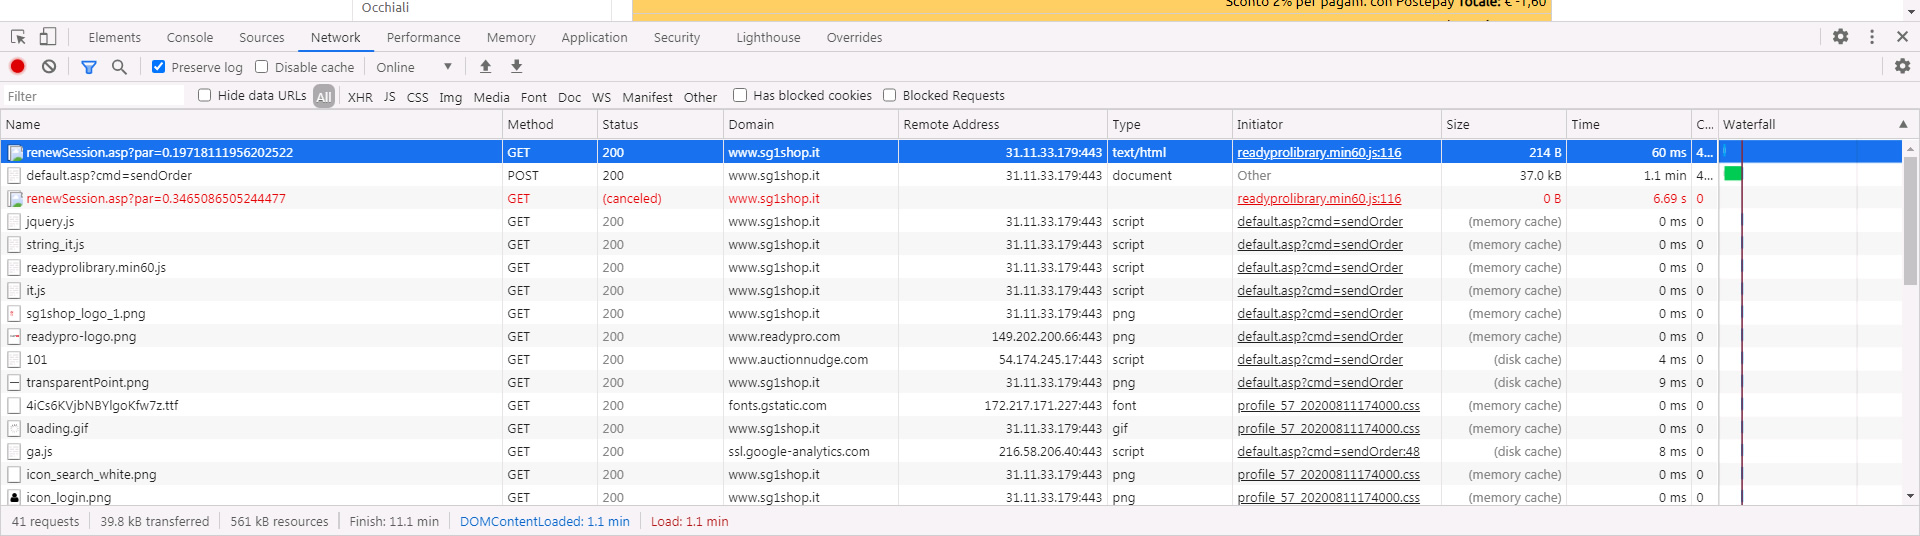Filter requests by XHR type
The image size is (1920, 536).
pos(360,97)
